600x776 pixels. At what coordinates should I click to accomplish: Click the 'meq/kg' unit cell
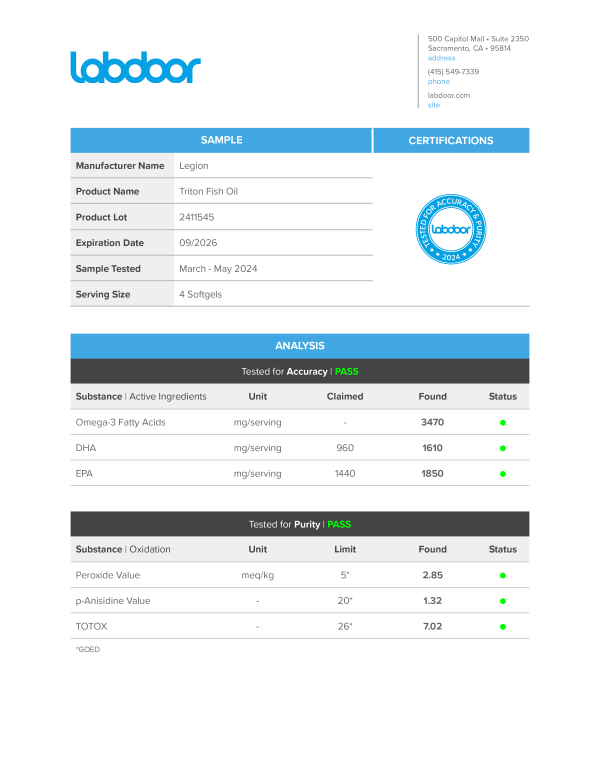coord(257,576)
